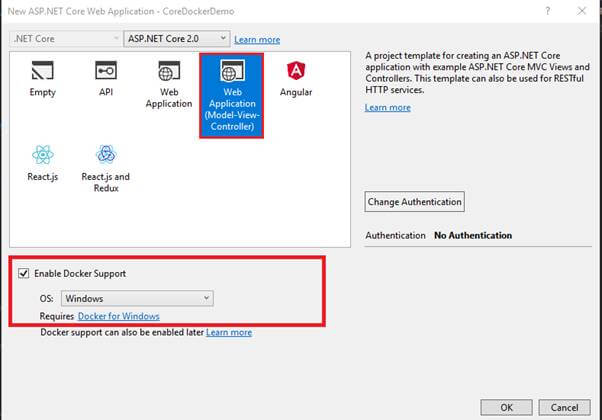
Task: Toggle the Enable Docker Support checkbox
Action: (x=23, y=273)
